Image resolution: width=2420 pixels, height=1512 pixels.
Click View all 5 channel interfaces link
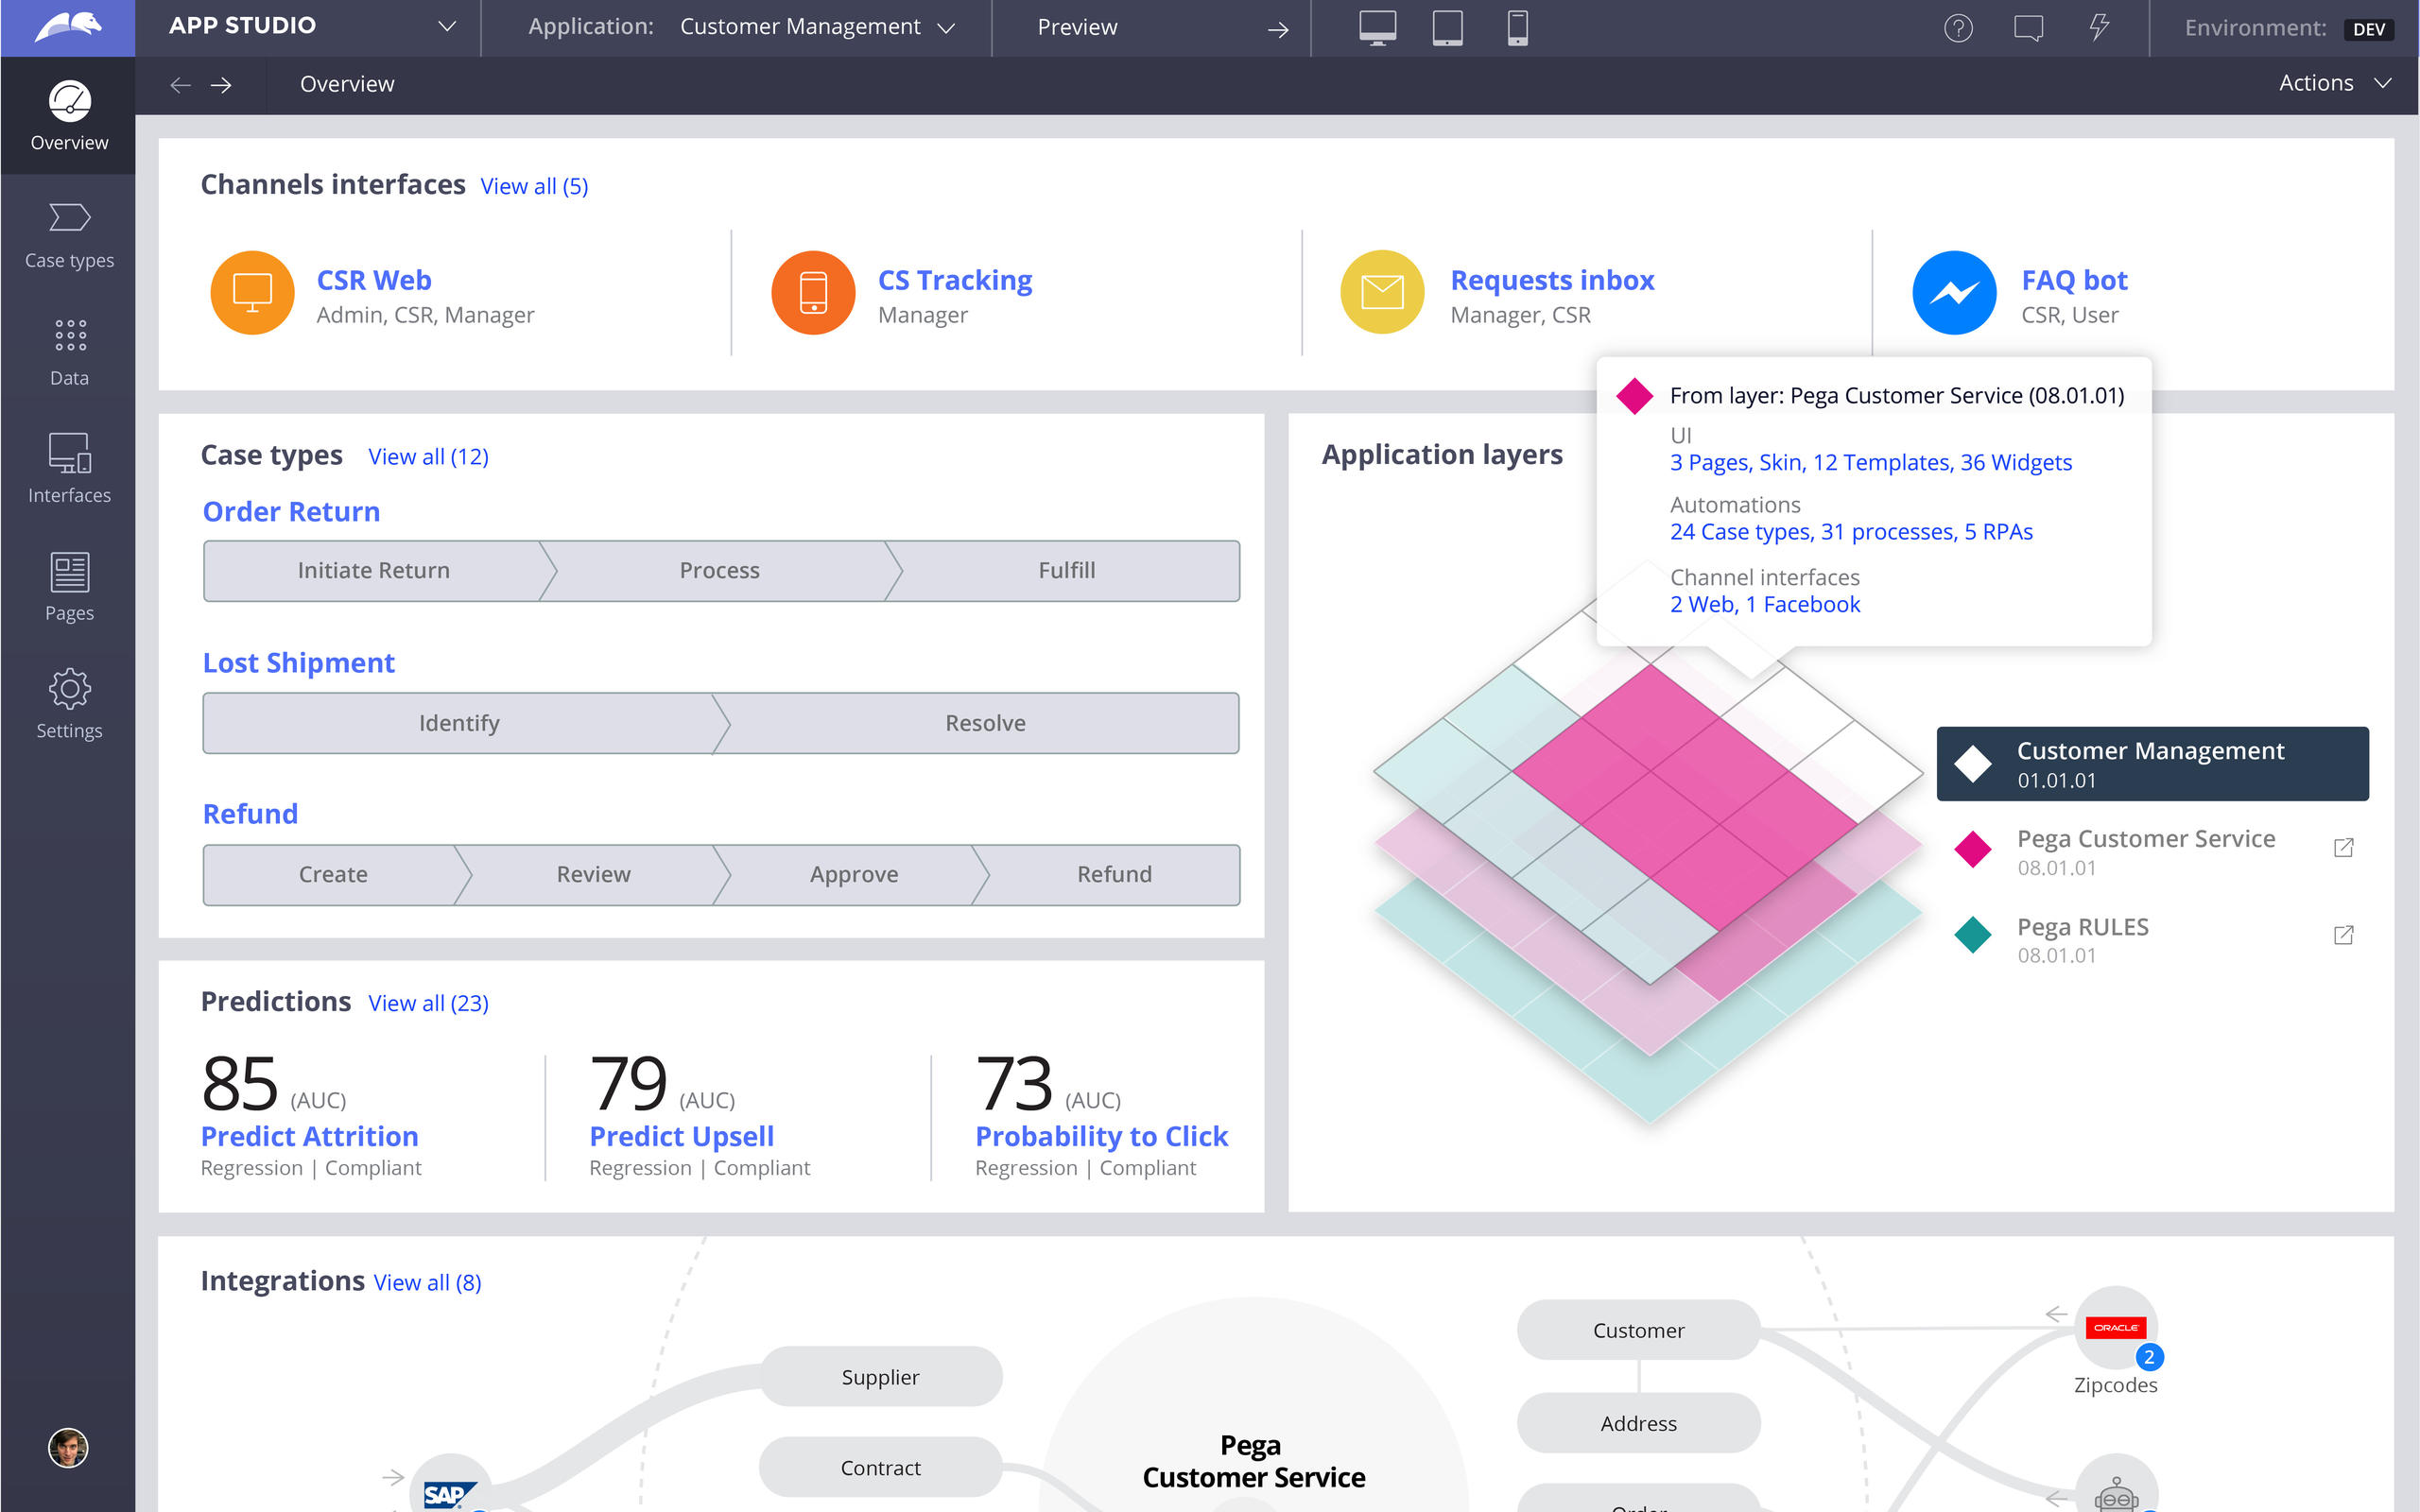pyautogui.click(x=533, y=184)
